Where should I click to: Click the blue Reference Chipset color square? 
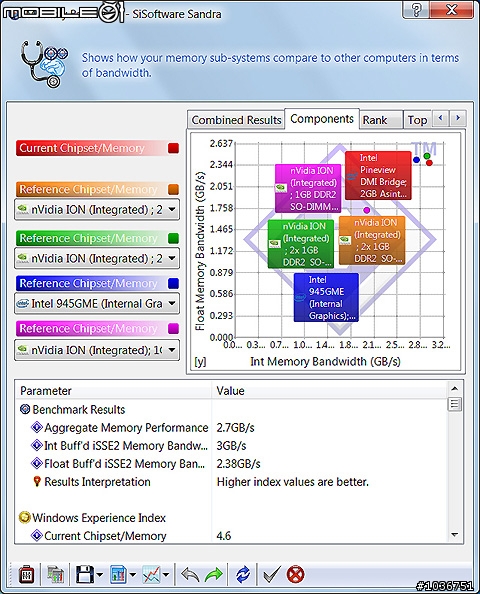click(173, 283)
